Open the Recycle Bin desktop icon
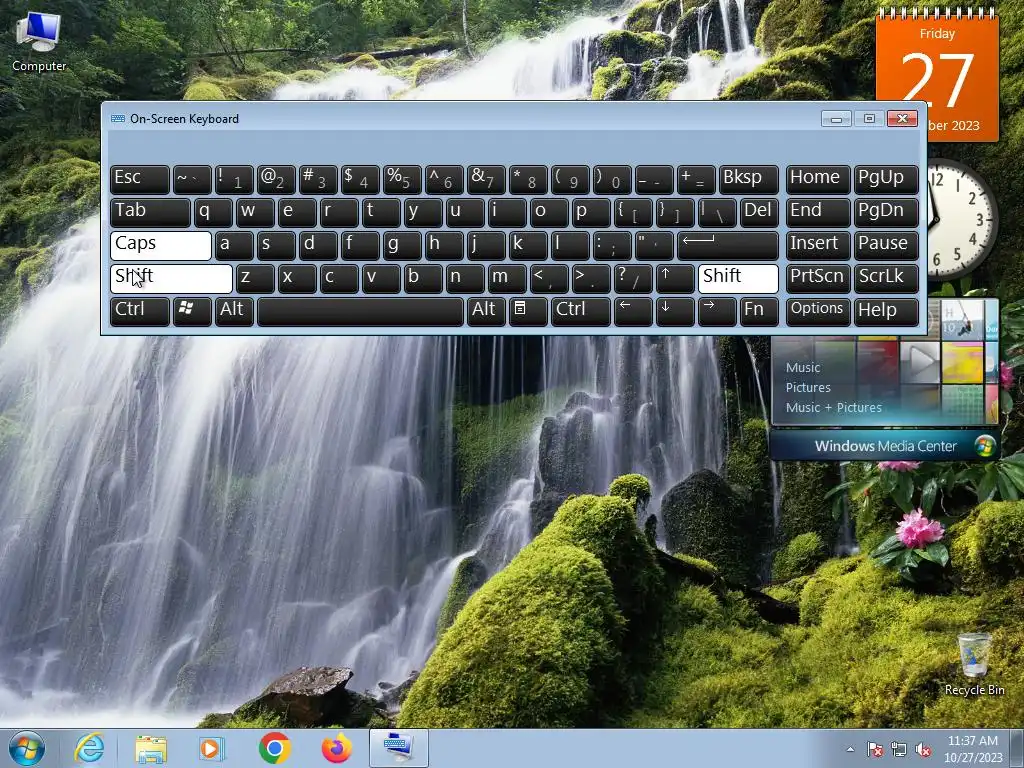 point(974,664)
